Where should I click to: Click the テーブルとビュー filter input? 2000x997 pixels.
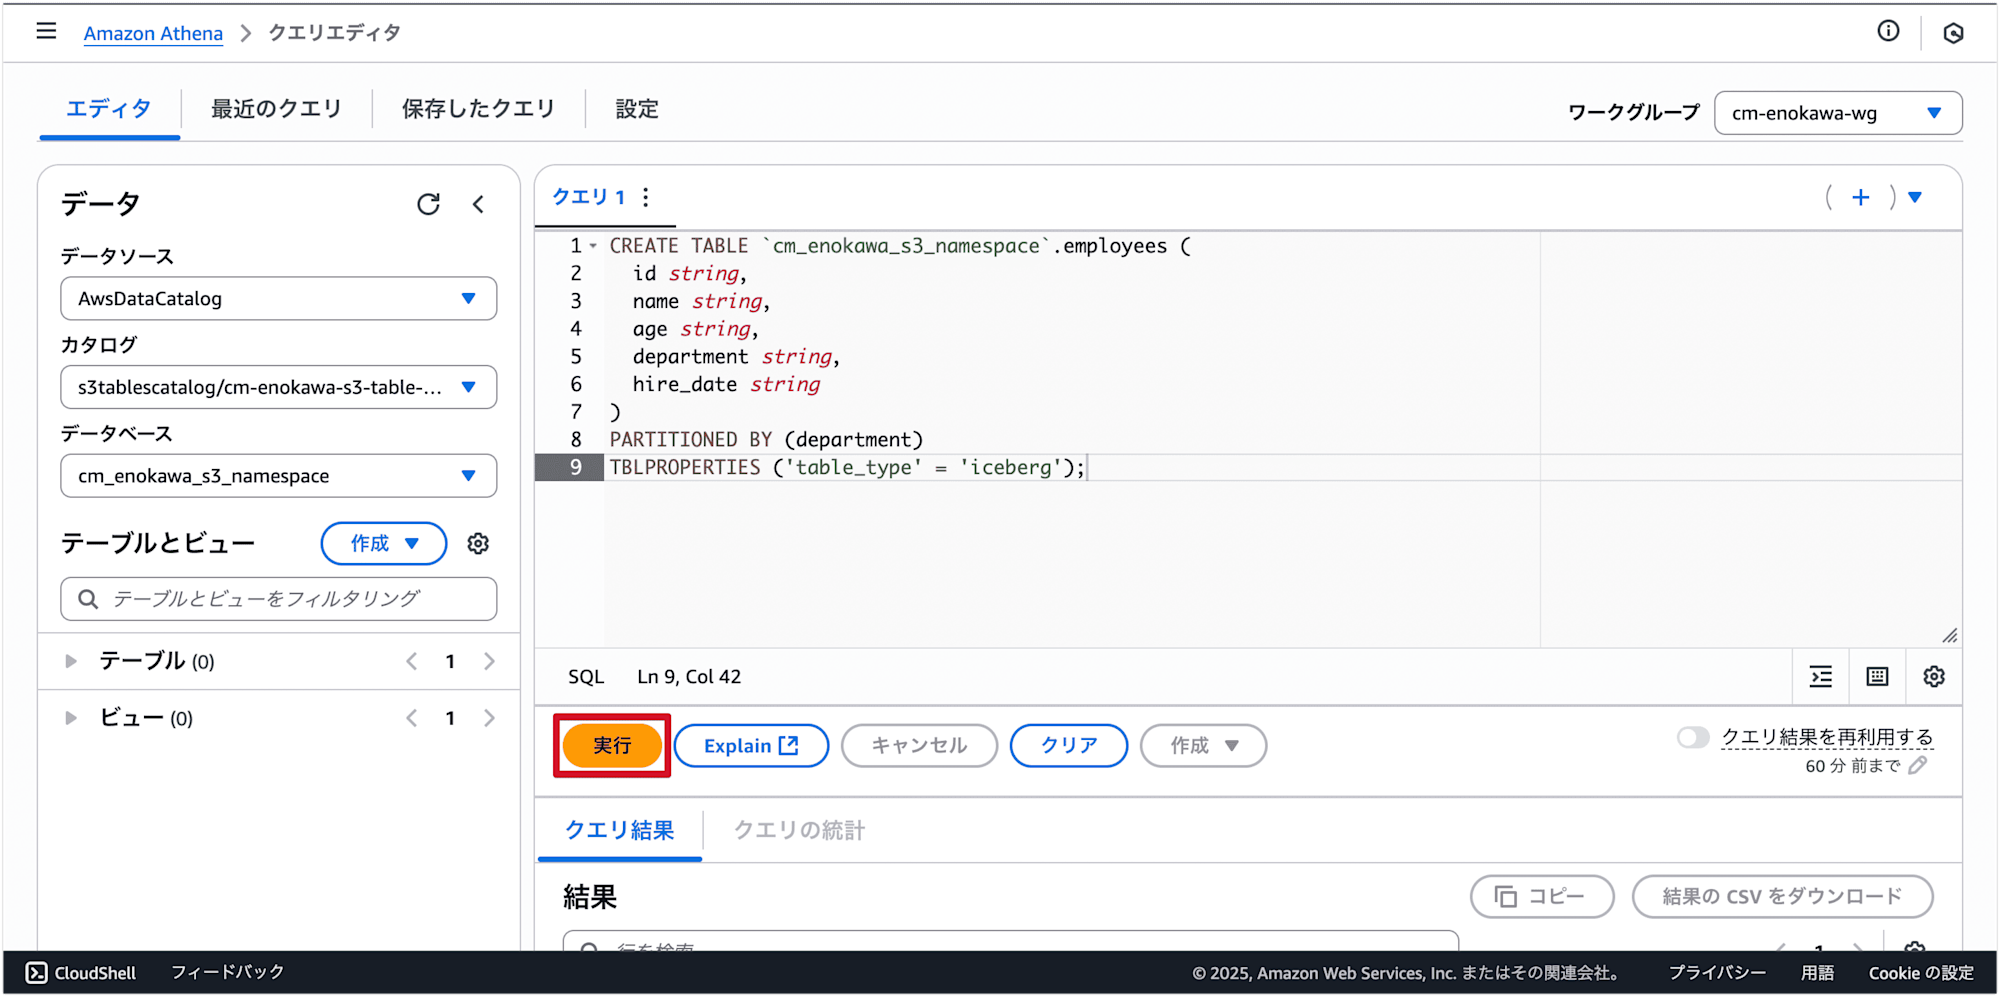(x=279, y=599)
